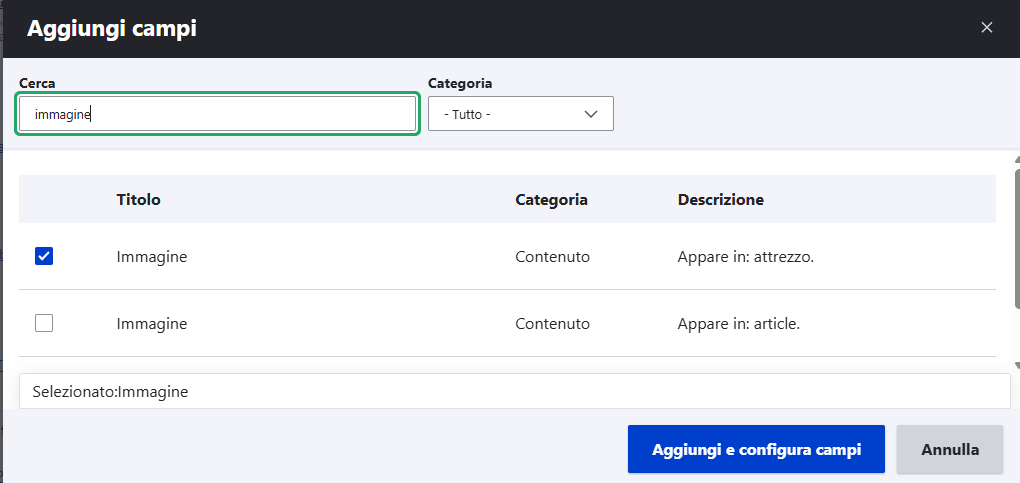This screenshot has height=483, width=1020.
Task: Uncheck the Immagine field appearing in attrezzo
Action: pos(44,257)
